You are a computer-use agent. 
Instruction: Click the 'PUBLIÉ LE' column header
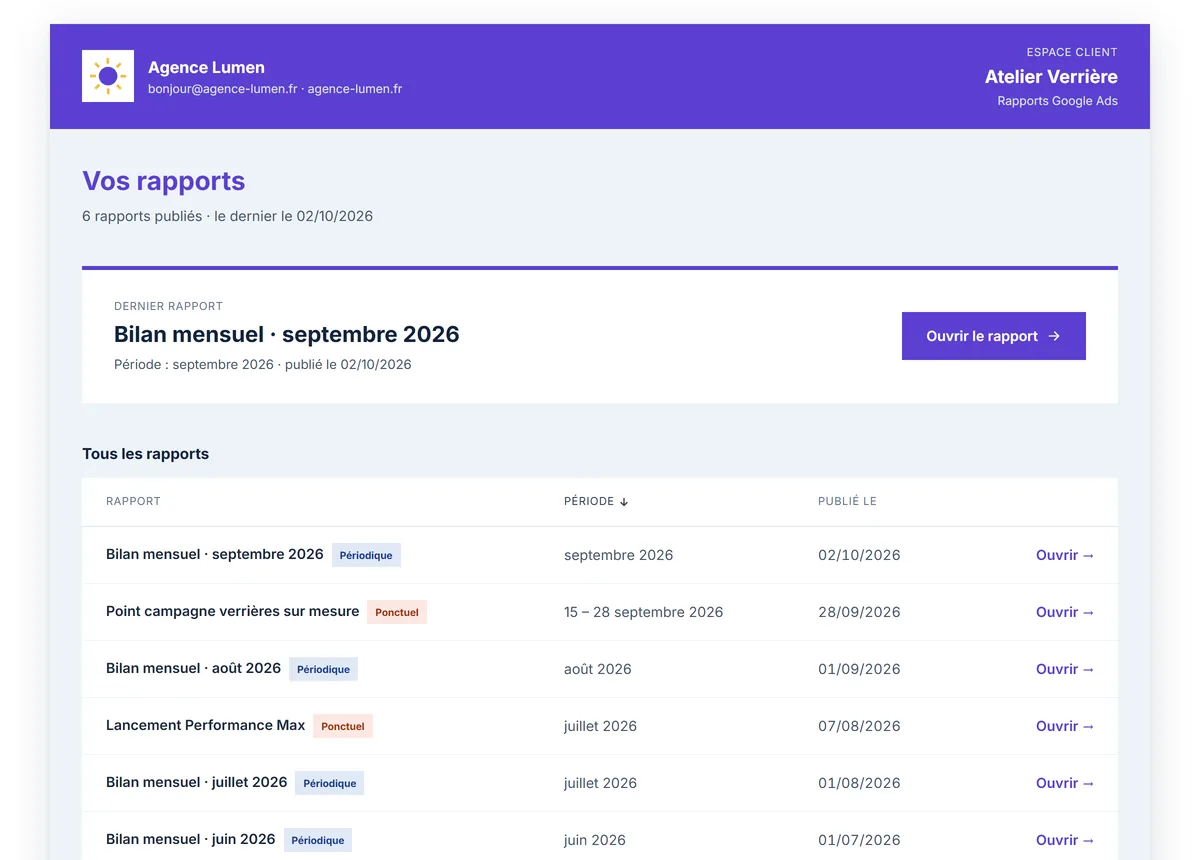click(x=847, y=501)
